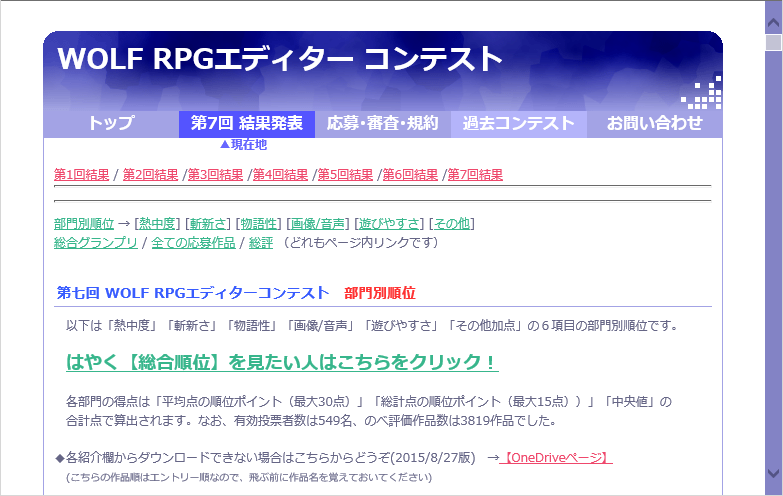Jump to the 物語性 ranking link
Screen dimensions: 783x496
pos(259,224)
